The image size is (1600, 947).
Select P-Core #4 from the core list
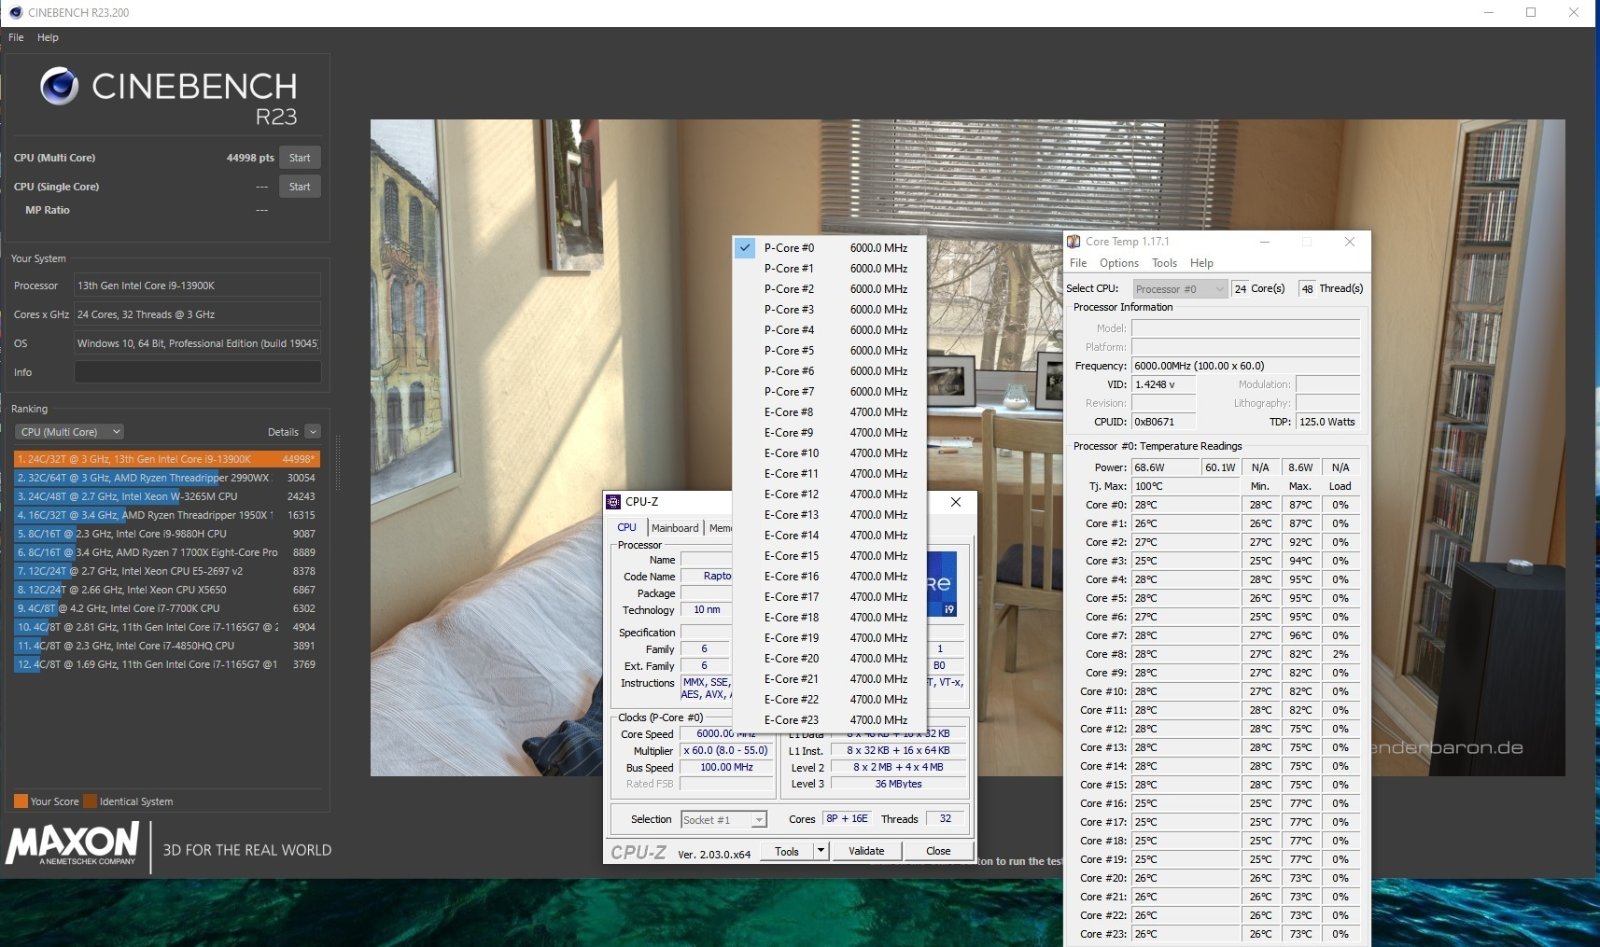coord(829,330)
